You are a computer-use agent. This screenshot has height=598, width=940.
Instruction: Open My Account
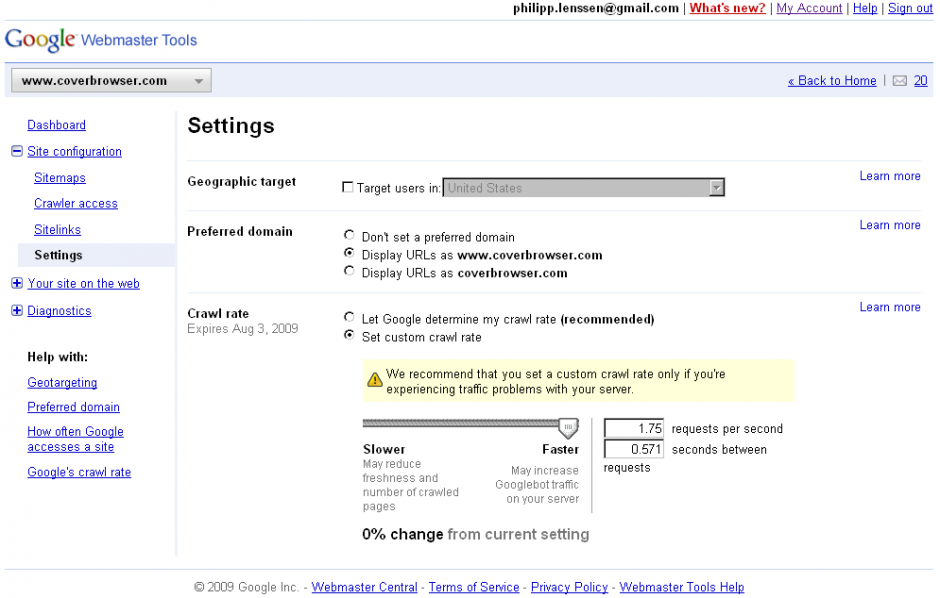(809, 8)
